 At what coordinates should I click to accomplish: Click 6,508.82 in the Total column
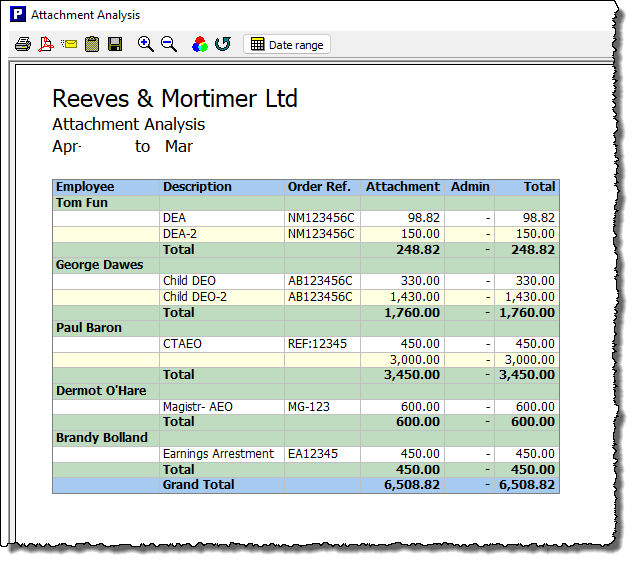[527, 485]
